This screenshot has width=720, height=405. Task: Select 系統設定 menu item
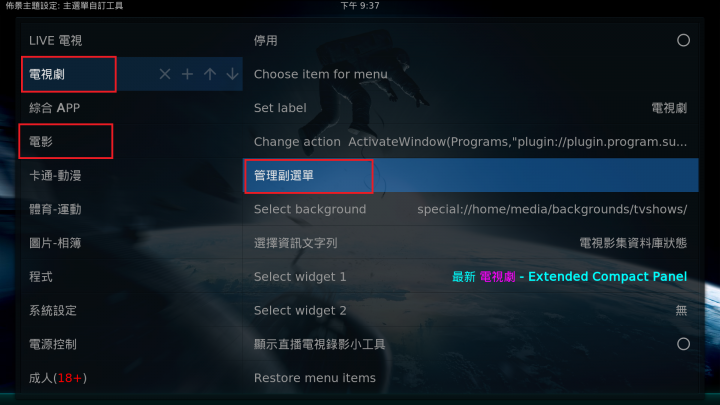[132, 310]
